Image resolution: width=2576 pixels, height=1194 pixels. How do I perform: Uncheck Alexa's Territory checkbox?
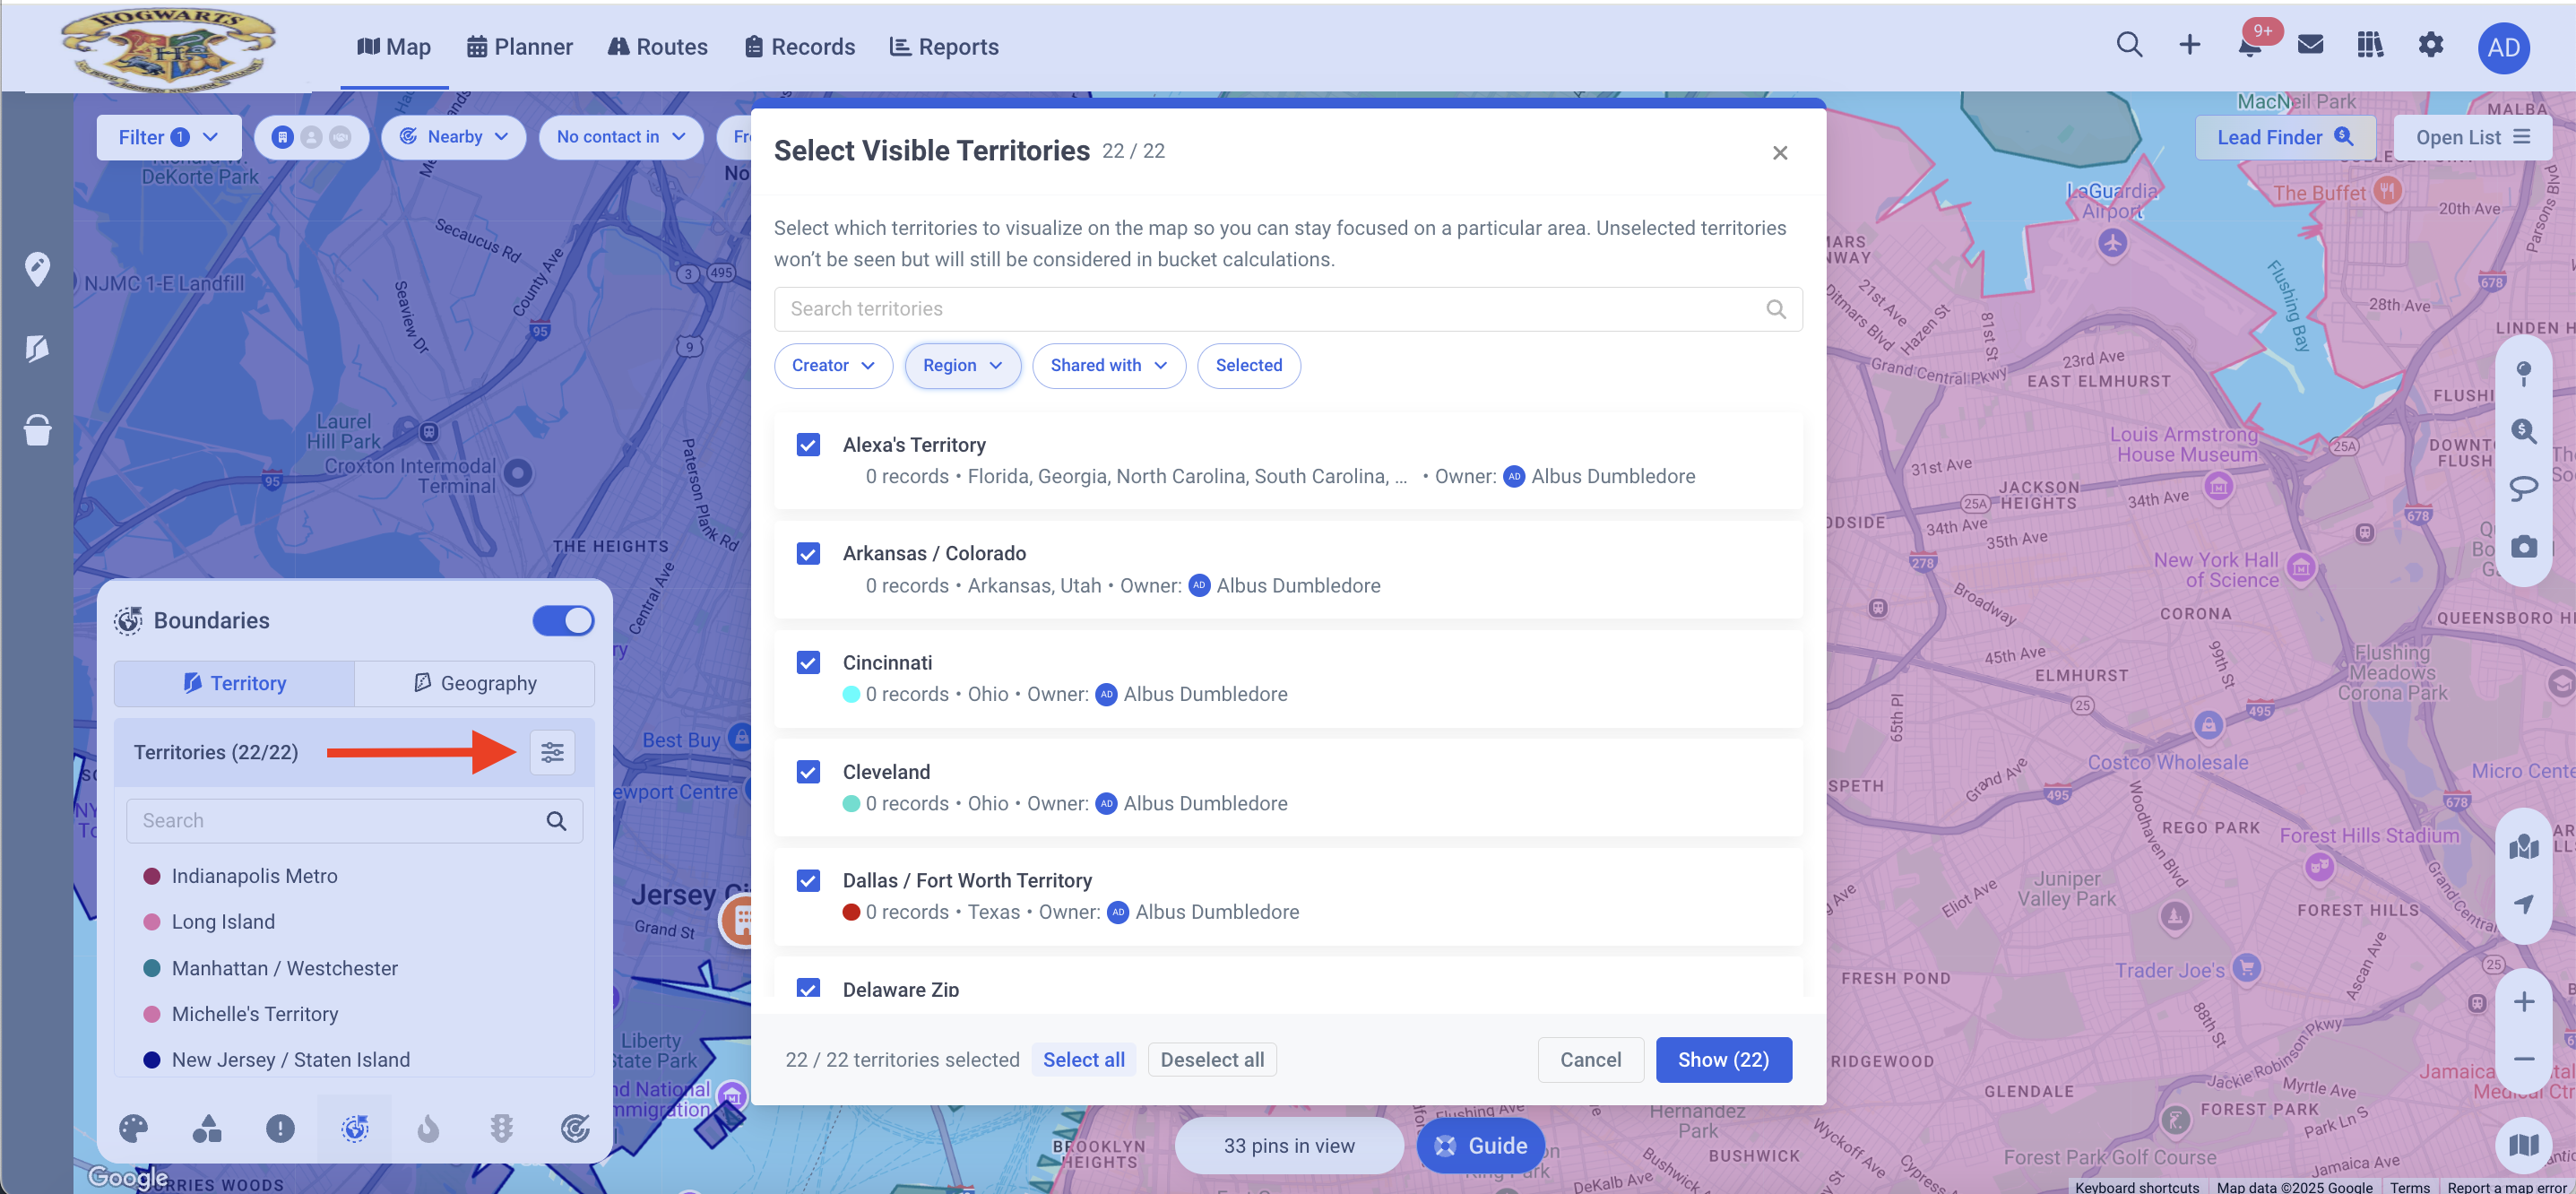[808, 444]
